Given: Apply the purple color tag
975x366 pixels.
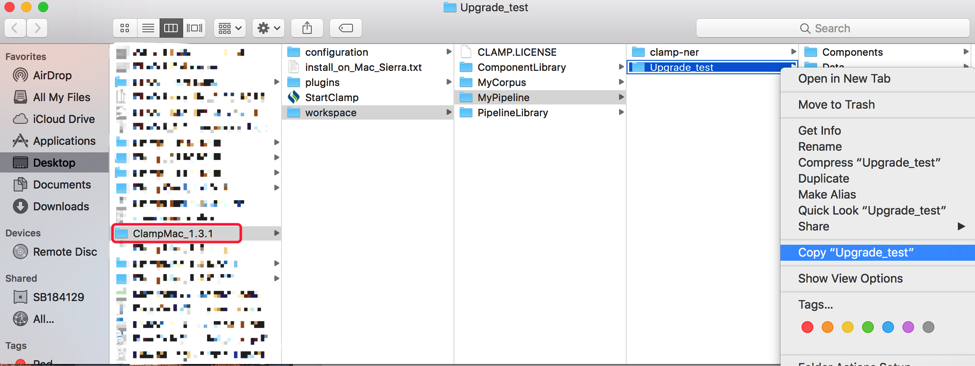Looking at the screenshot, I should click(x=908, y=327).
